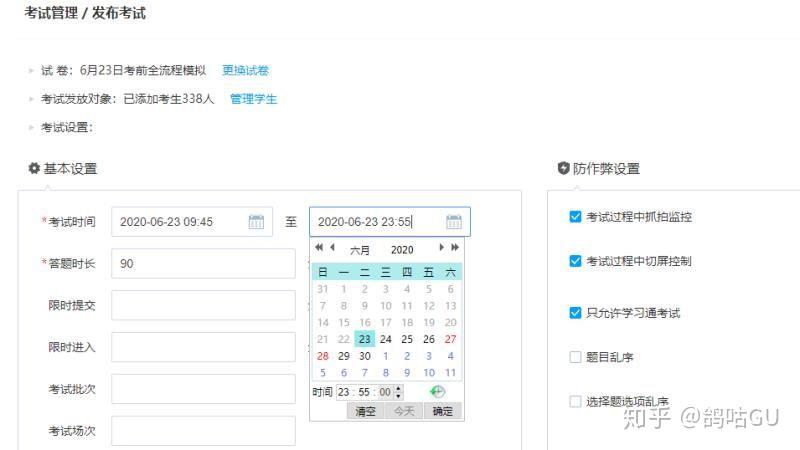Open the 2020 year selector
The image size is (800, 450).
402,250
